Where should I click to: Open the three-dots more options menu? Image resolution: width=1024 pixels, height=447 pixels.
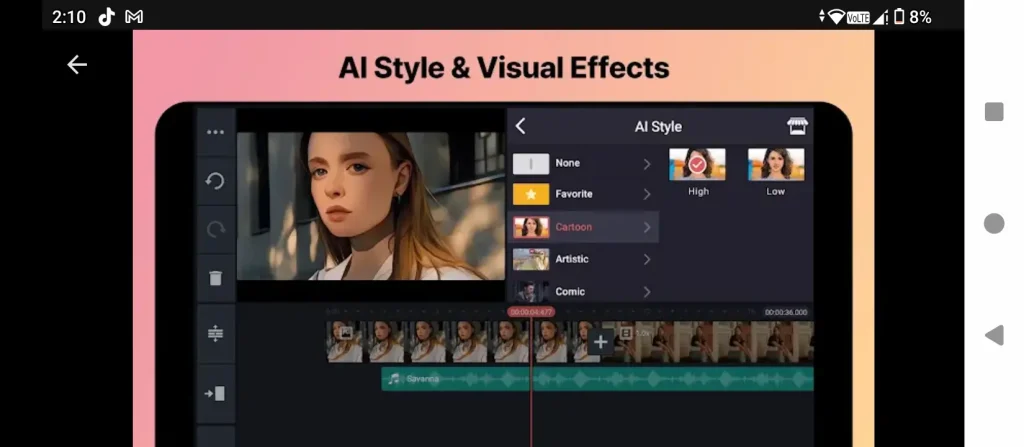[x=215, y=132]
